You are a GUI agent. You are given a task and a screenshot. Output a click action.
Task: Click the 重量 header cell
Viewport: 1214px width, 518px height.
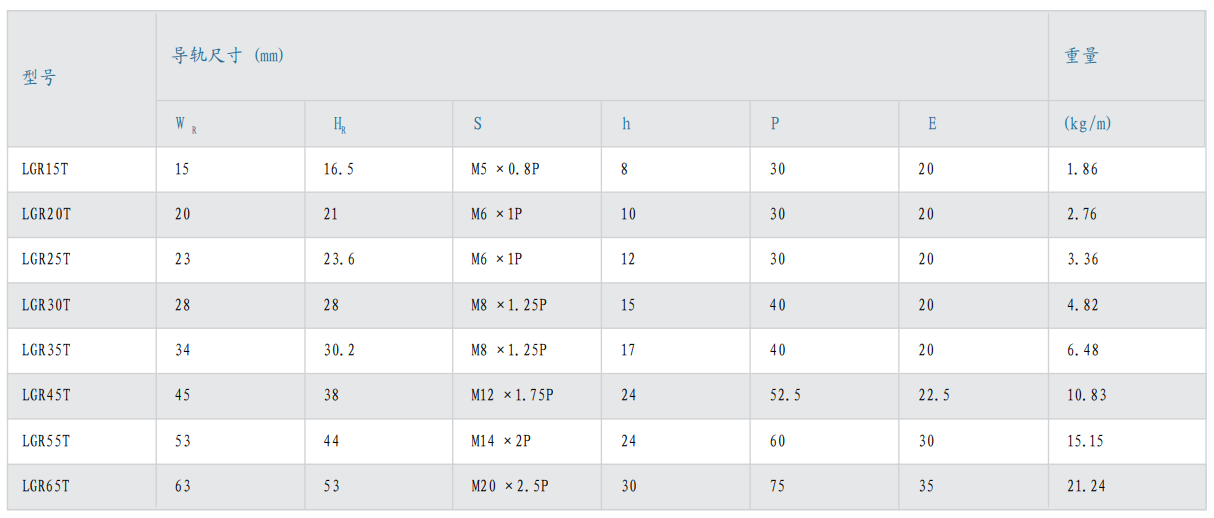(1081, 56)
